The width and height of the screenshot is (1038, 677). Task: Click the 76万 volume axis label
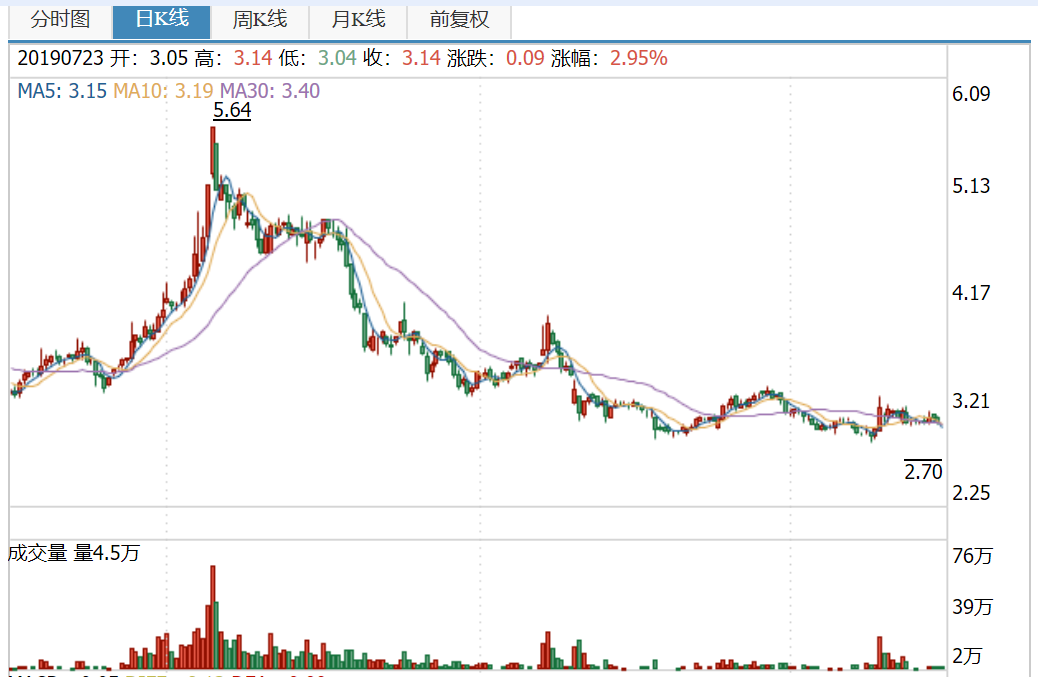coord(972,555)
